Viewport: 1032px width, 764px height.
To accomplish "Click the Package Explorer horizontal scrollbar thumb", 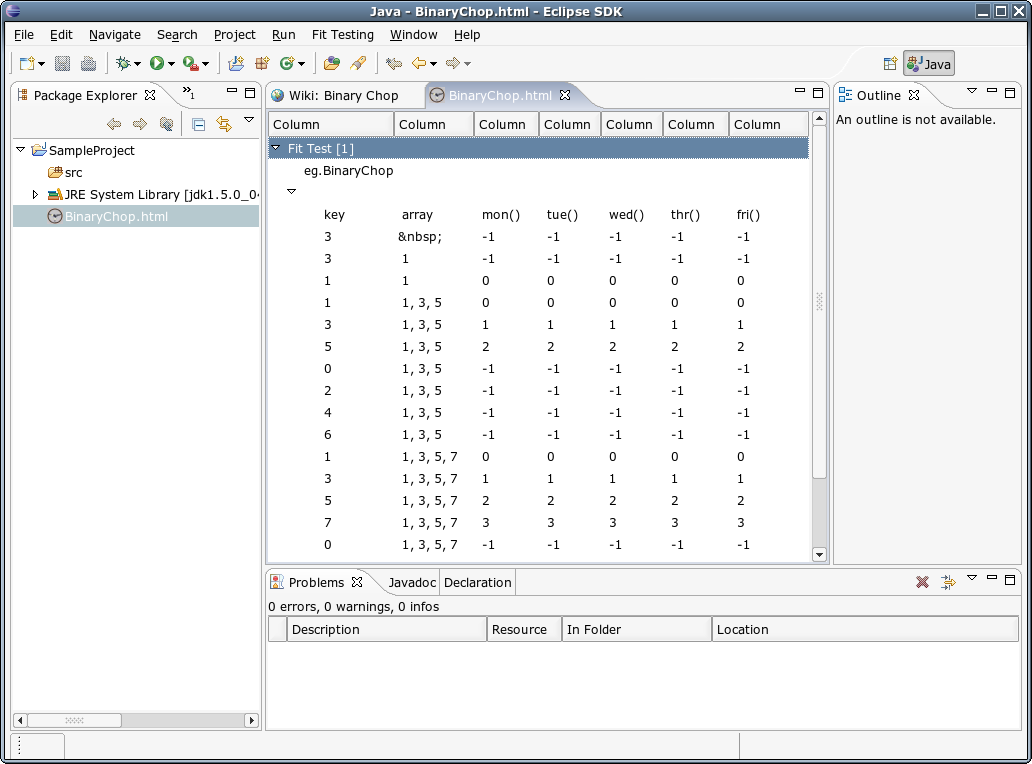I will click(74, 720).
